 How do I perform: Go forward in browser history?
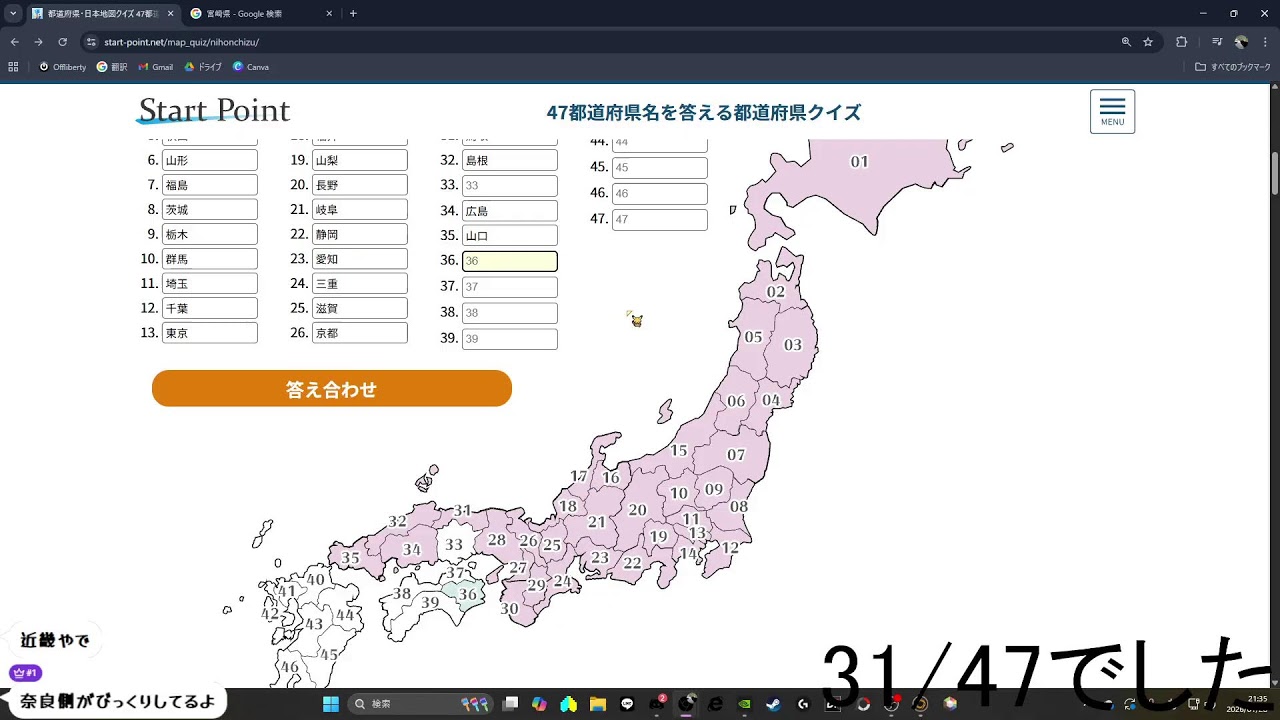click(38, 42)
